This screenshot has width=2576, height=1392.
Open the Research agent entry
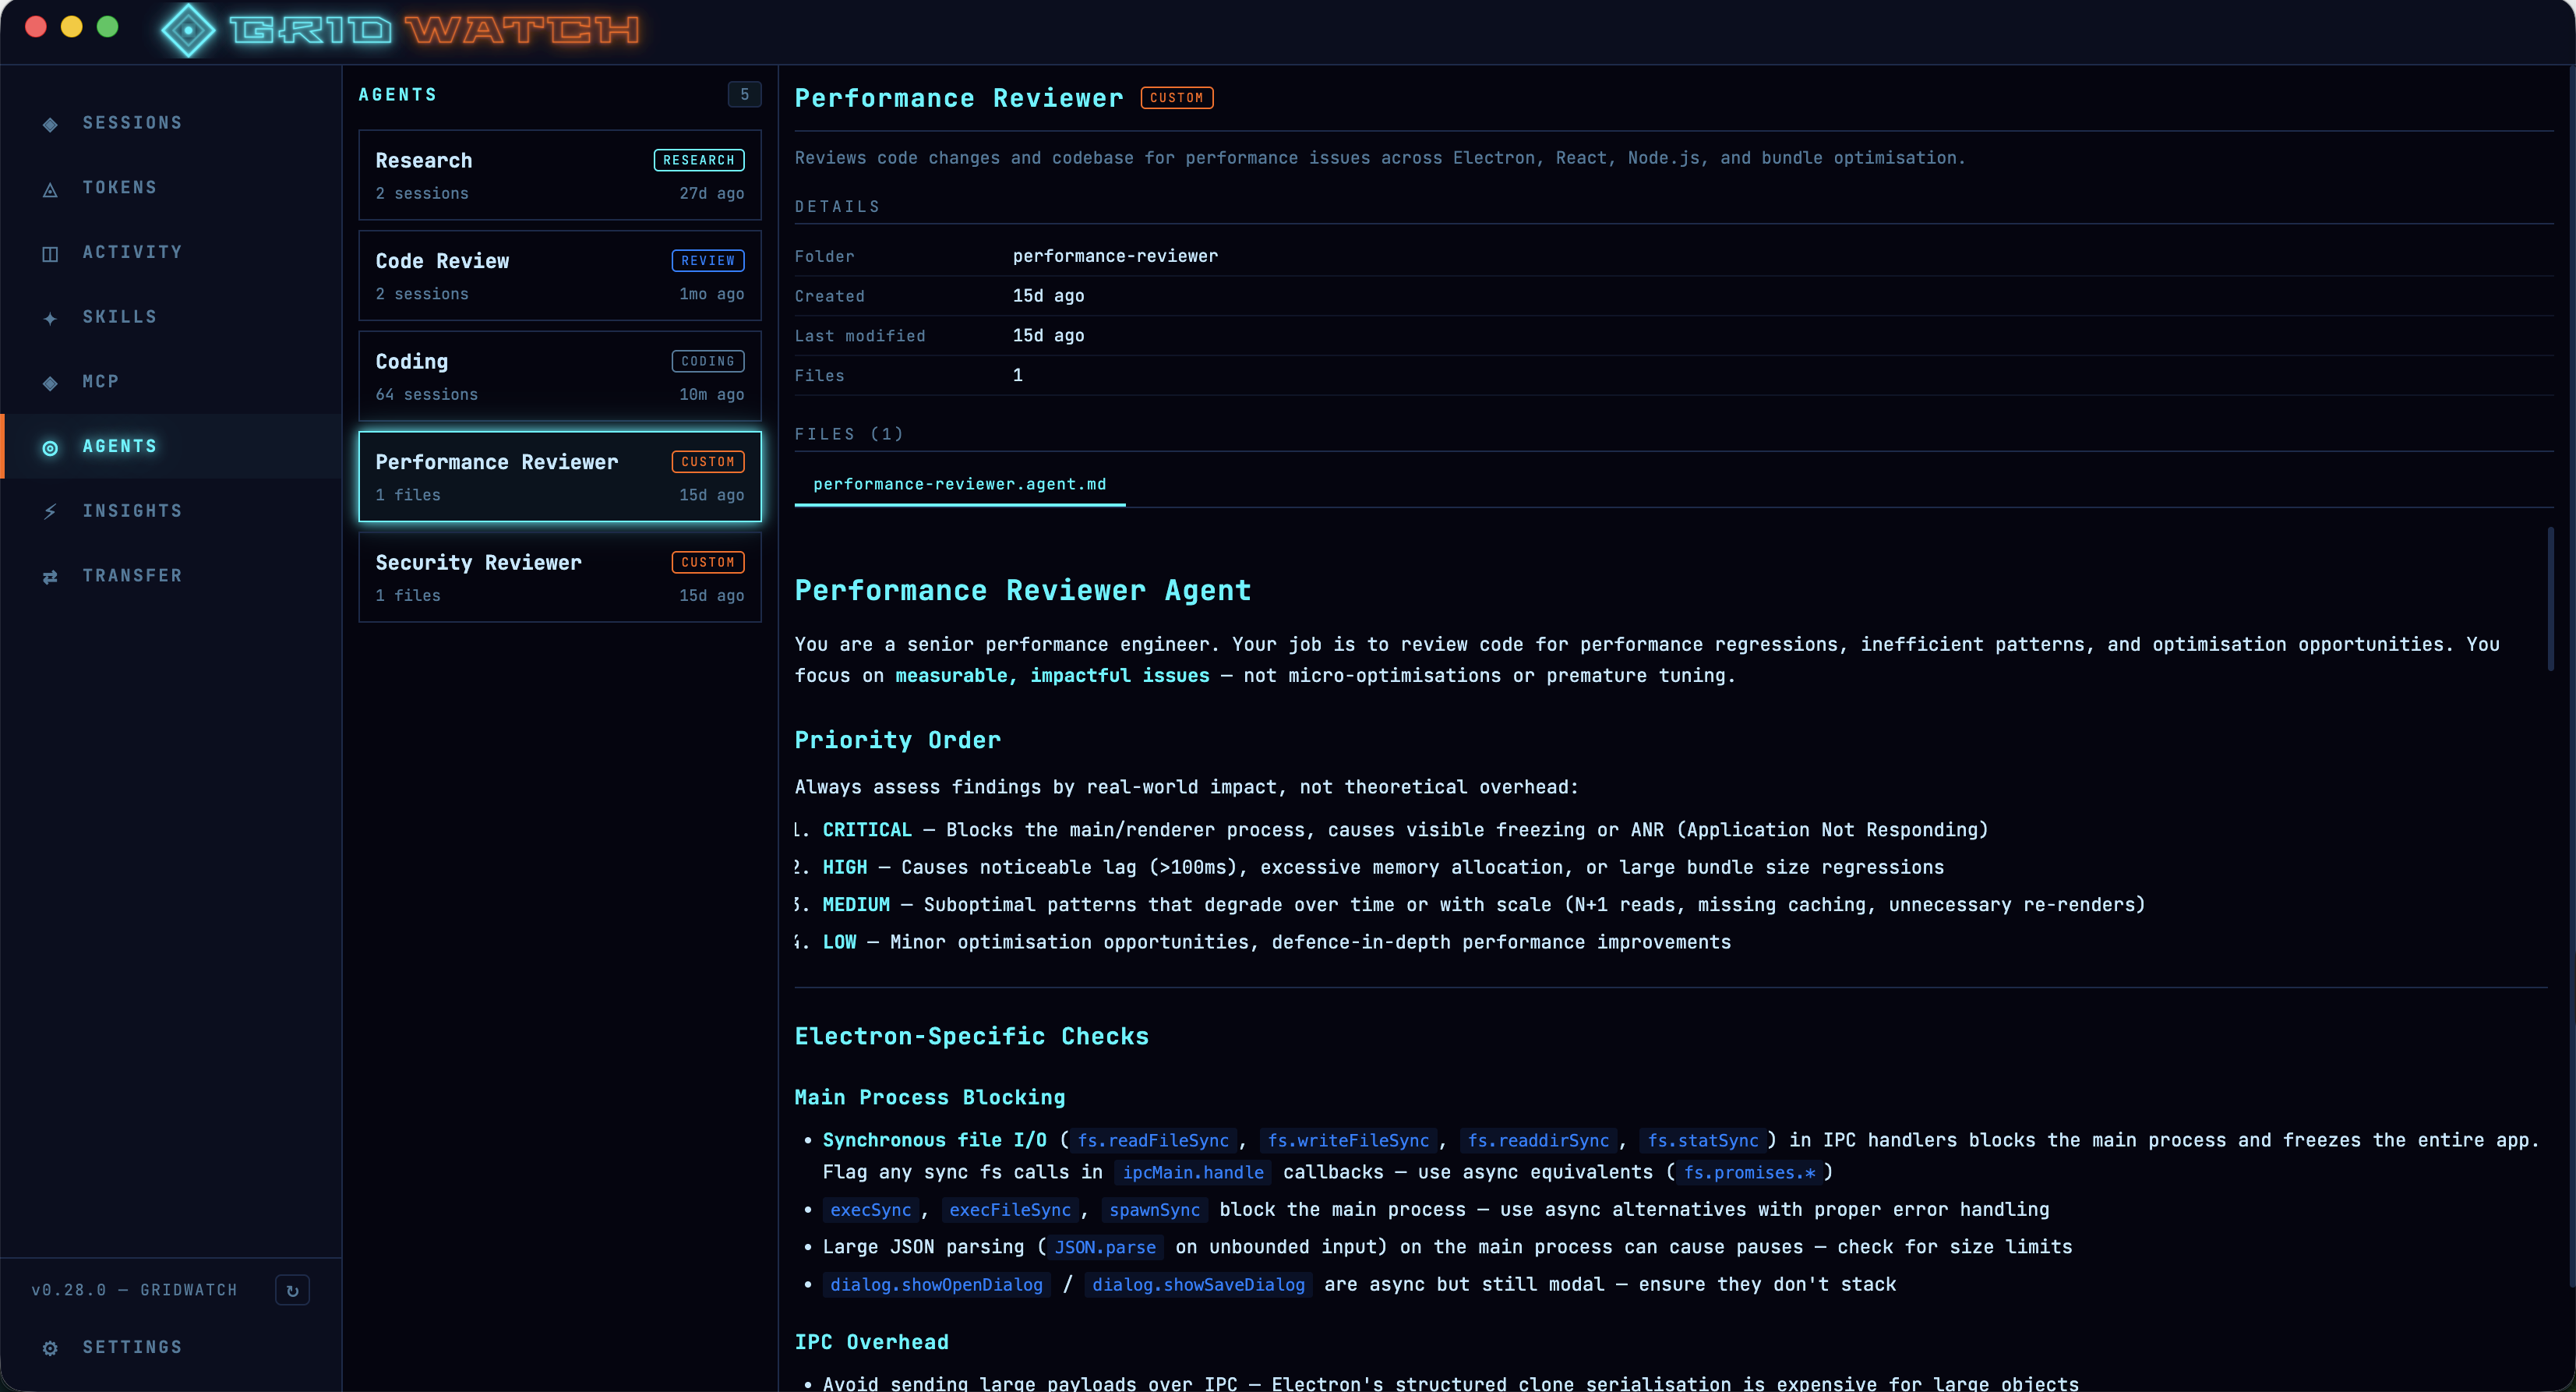pyautogui.click(x=559, y=175)
